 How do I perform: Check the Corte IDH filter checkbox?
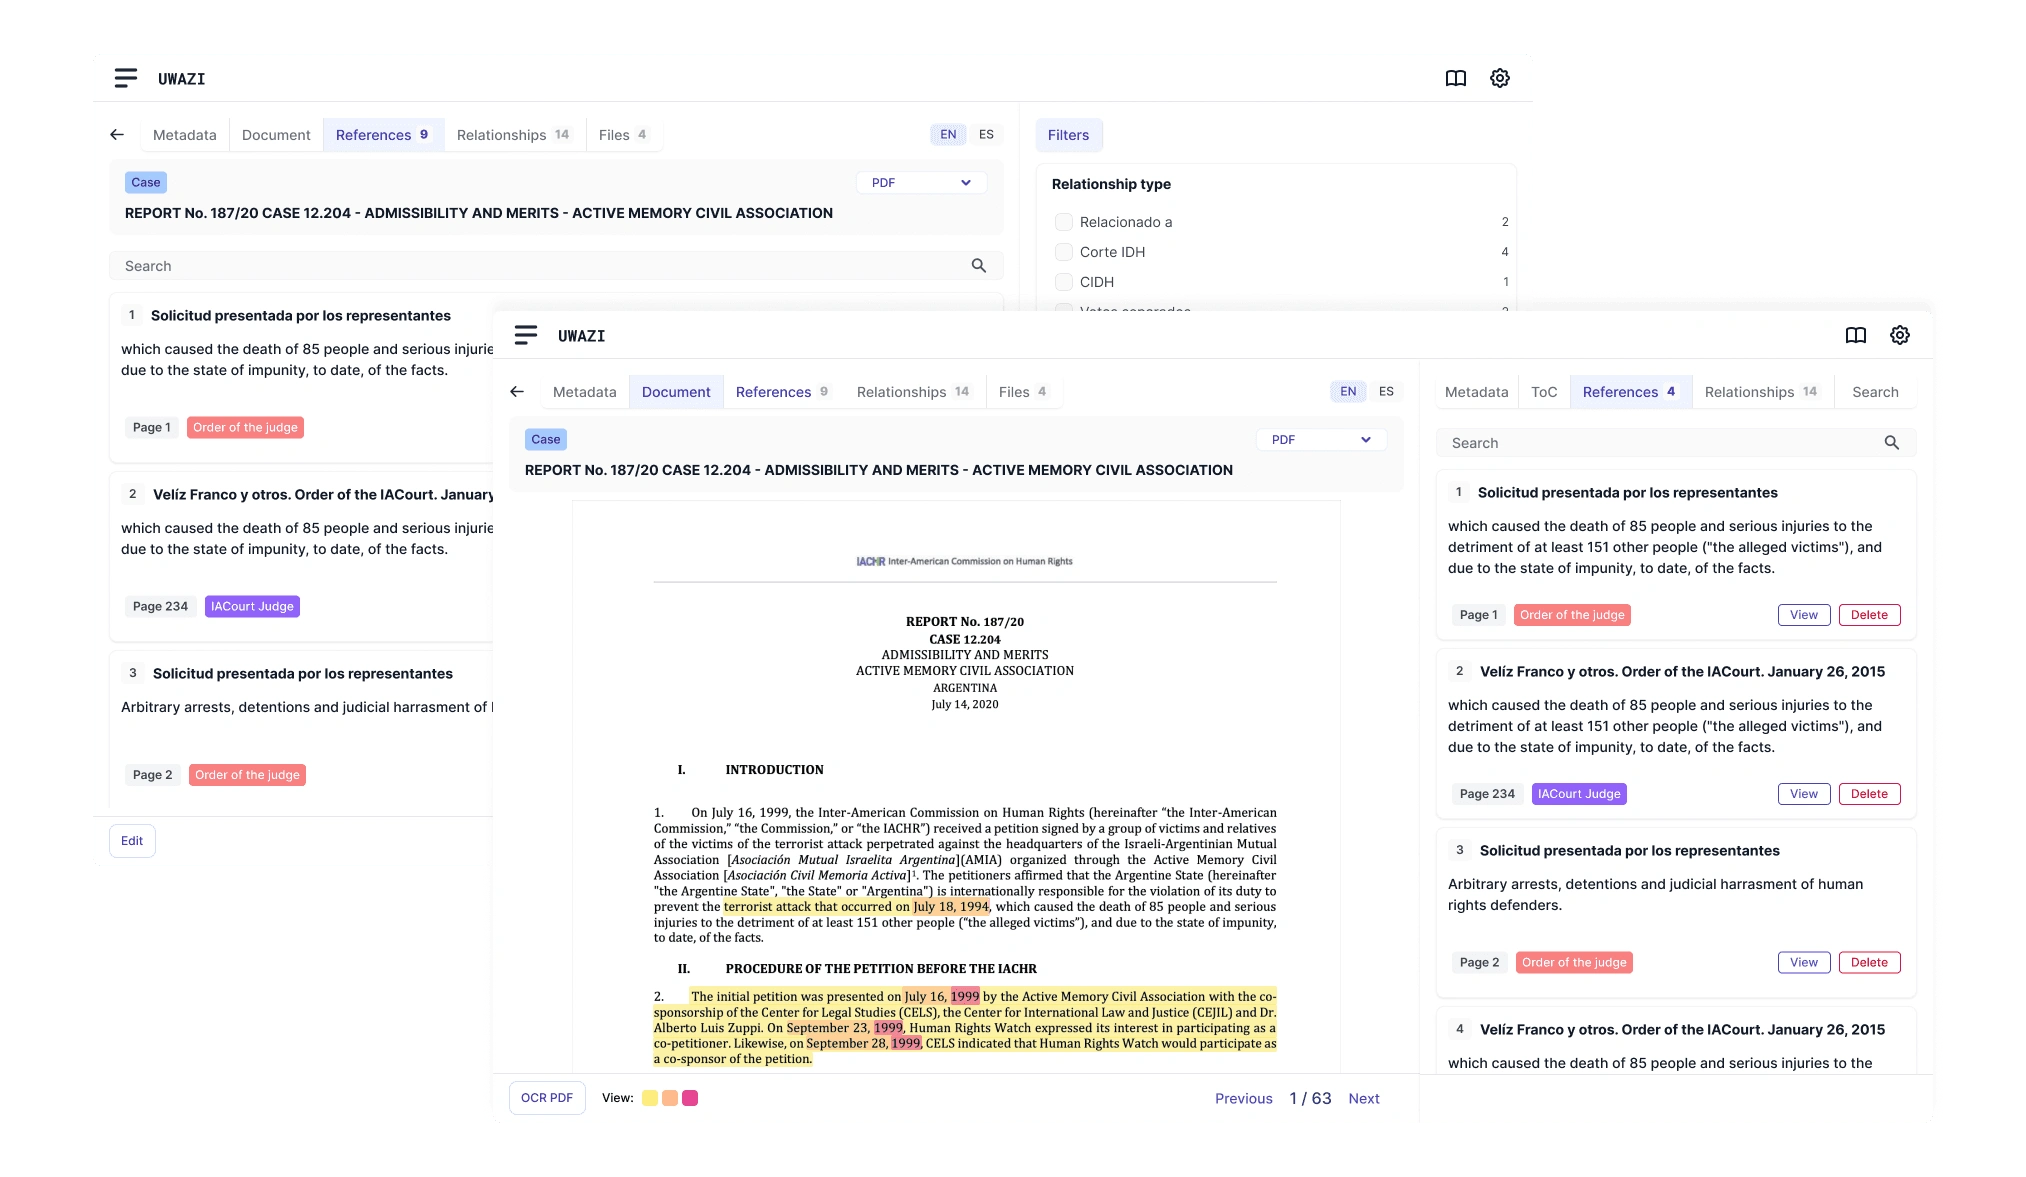coord(1064,251)
